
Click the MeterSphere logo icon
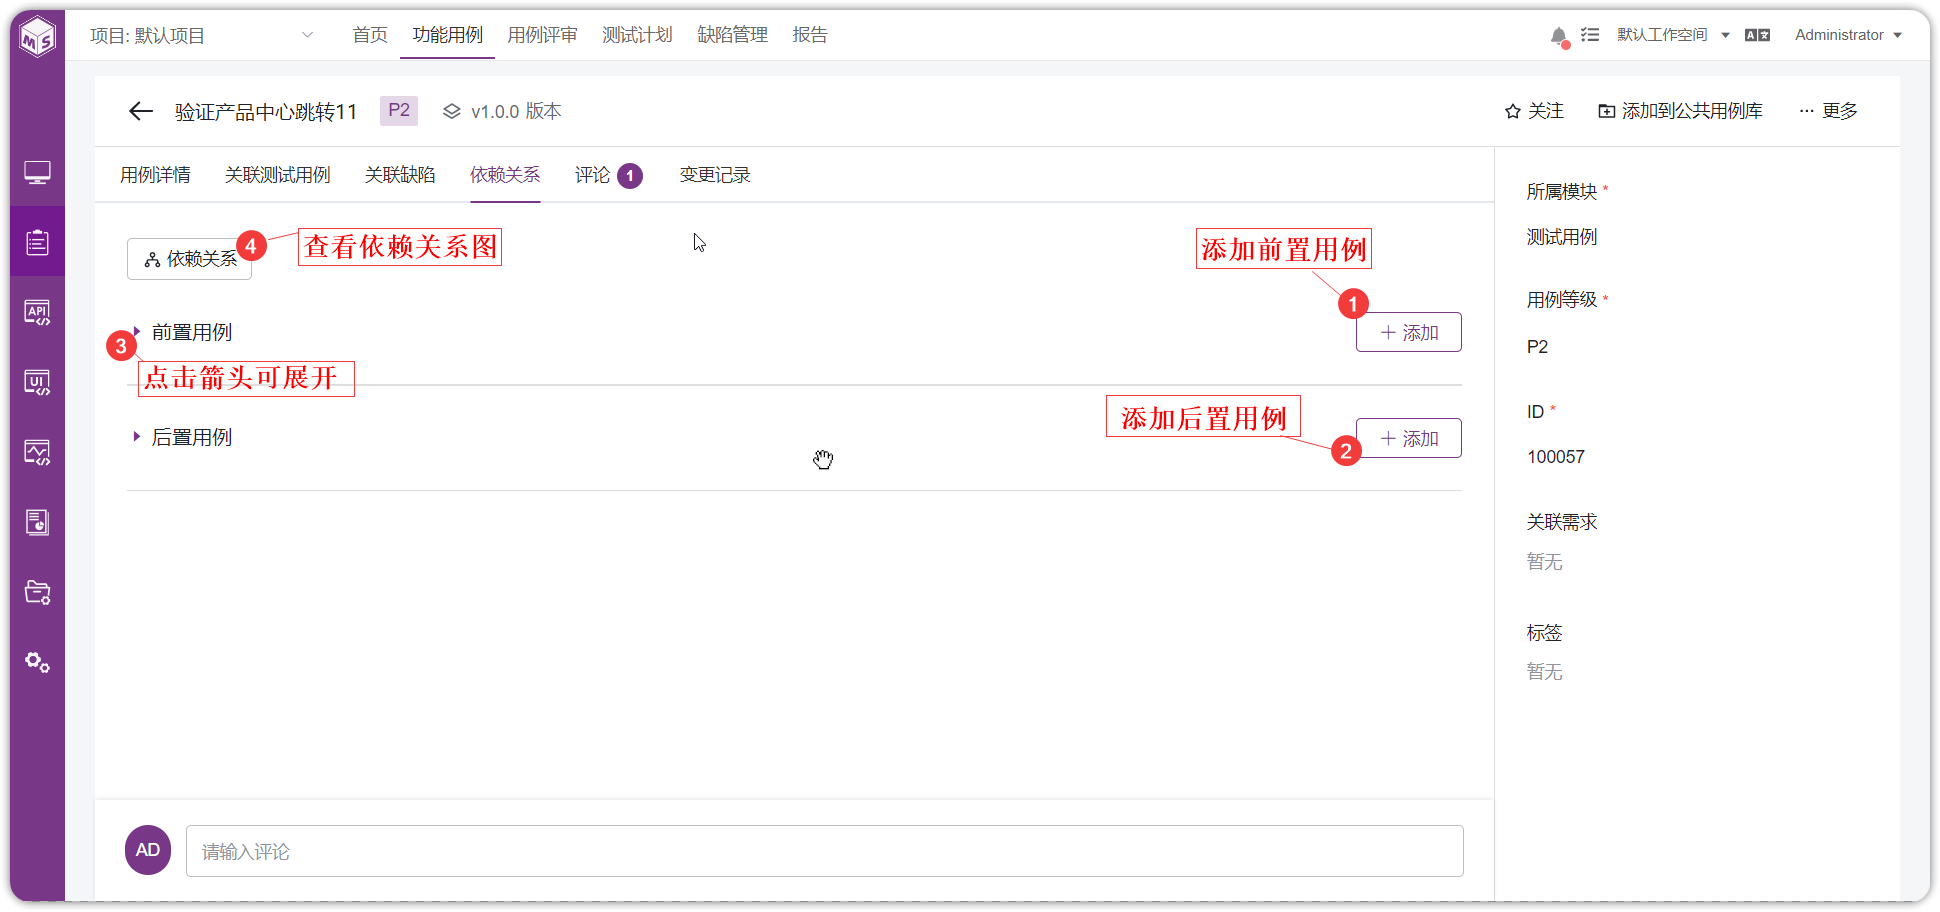pos(38,37)
